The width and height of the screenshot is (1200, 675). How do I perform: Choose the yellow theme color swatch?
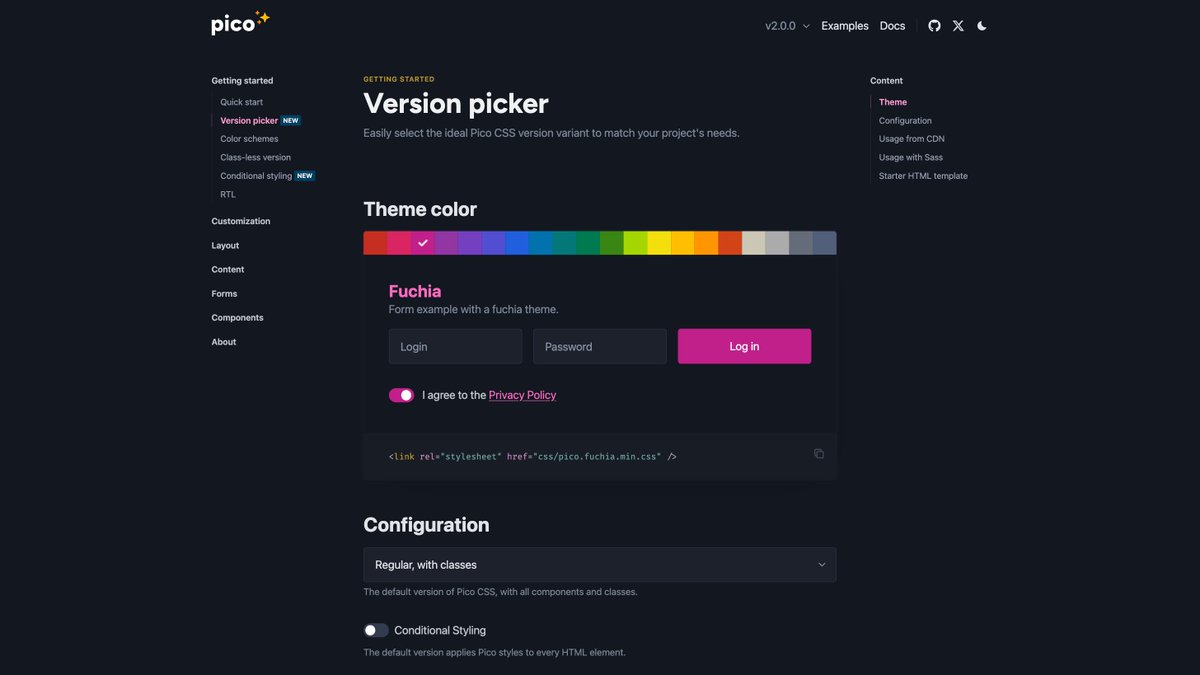[659, 243]
